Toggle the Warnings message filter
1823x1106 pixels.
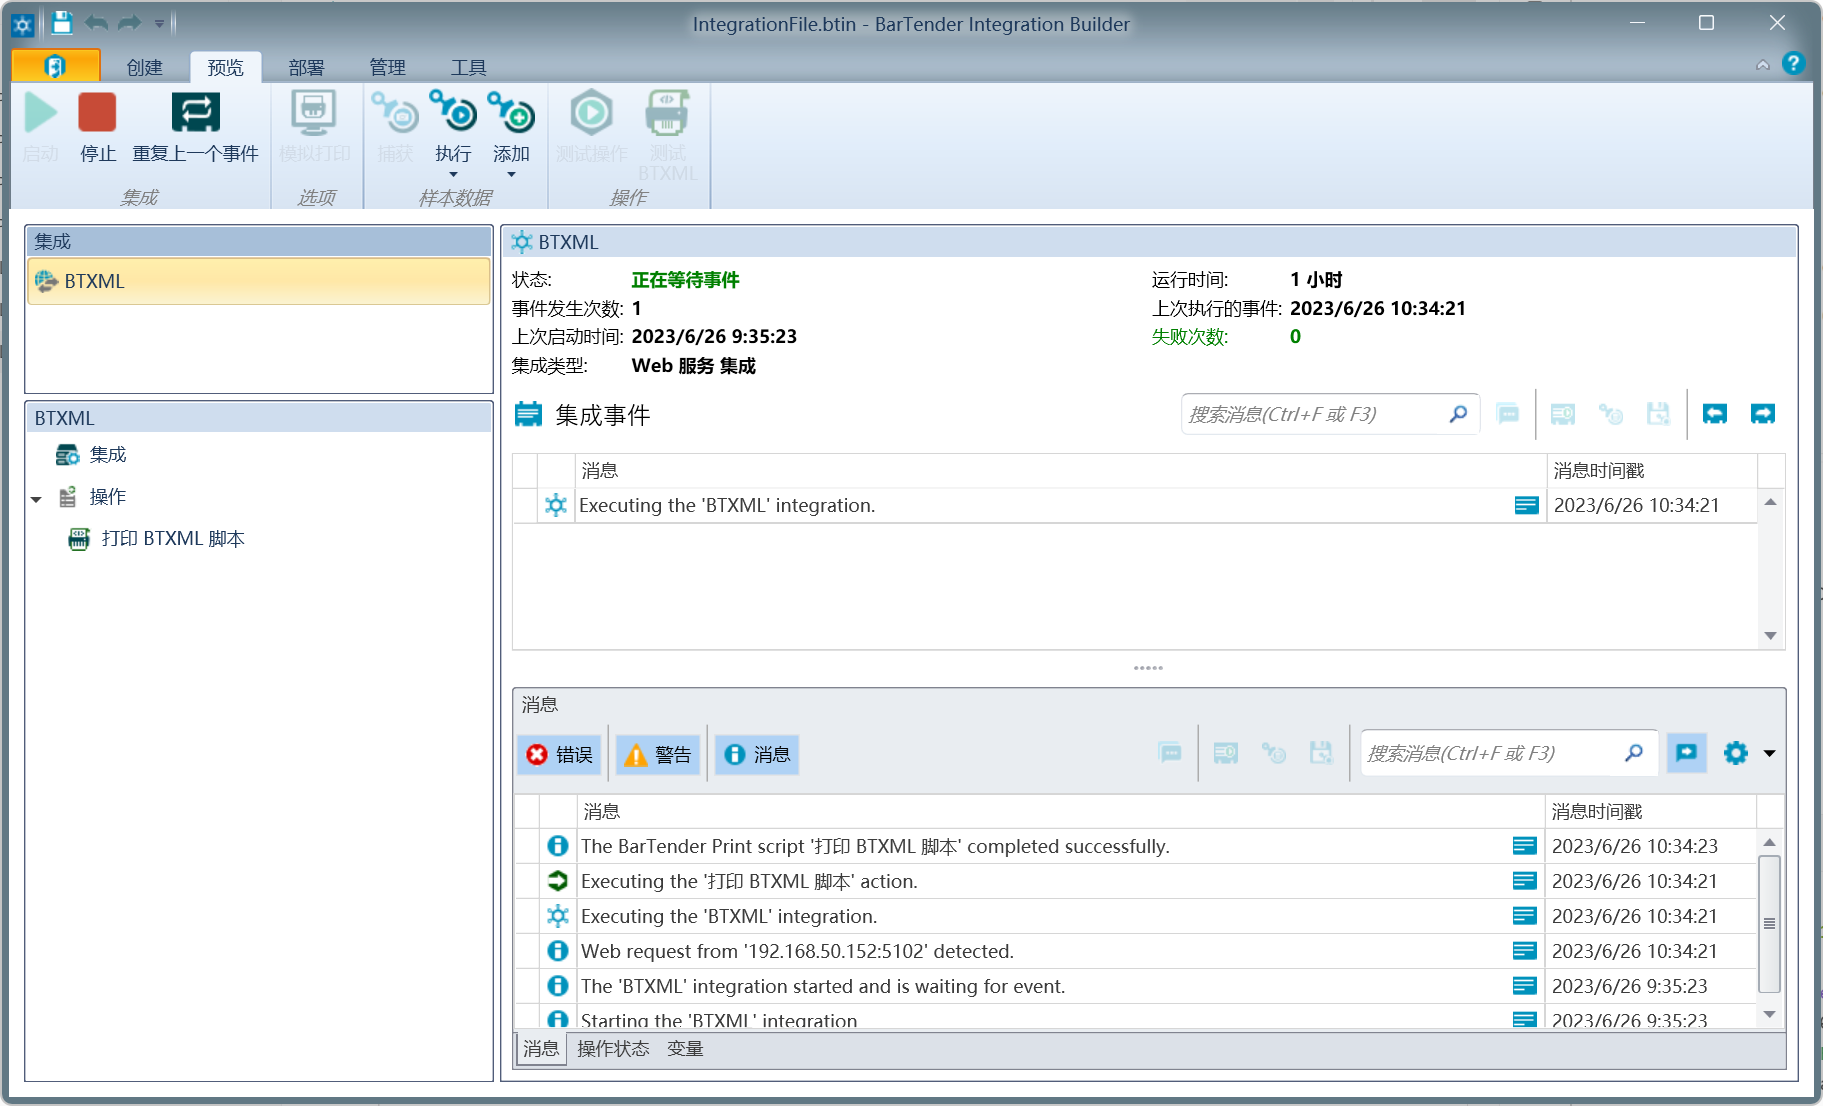click(658, 754)
